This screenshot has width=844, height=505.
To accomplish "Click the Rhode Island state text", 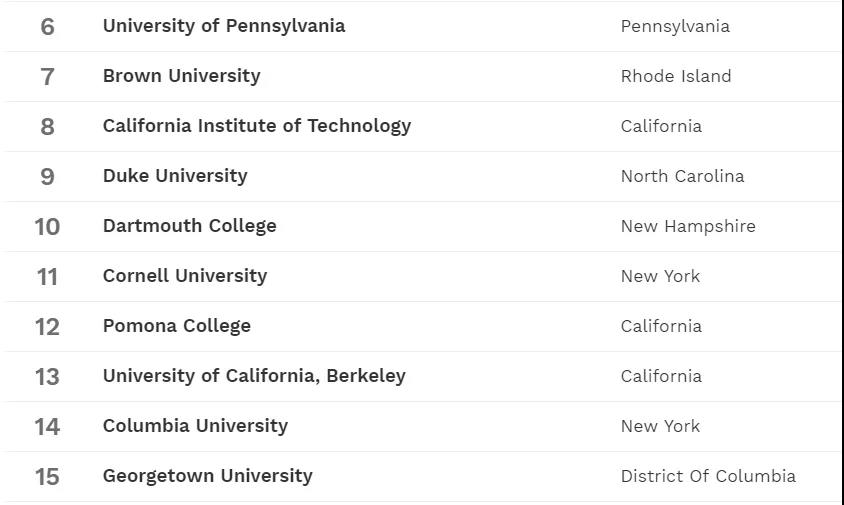I will click(676, 76).
